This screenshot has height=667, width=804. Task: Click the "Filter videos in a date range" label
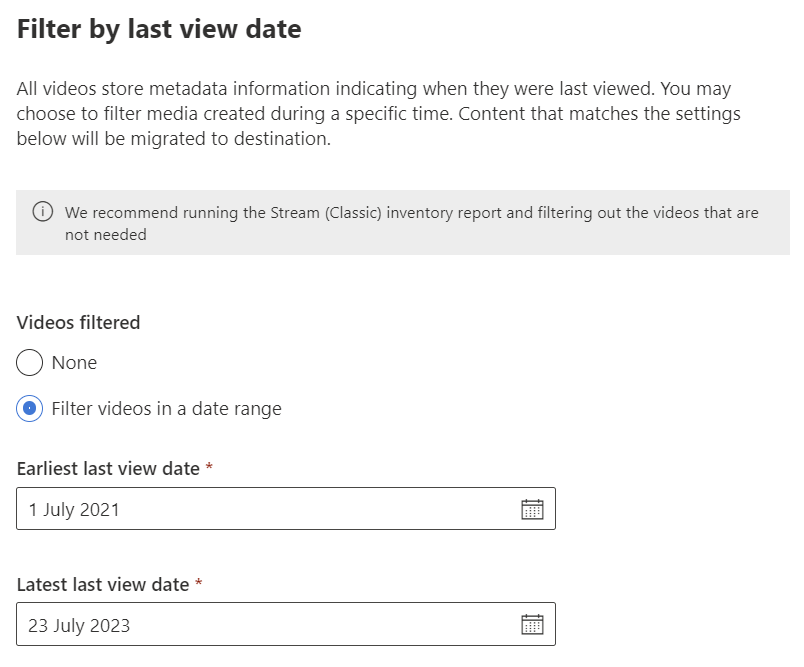point(166,408)
